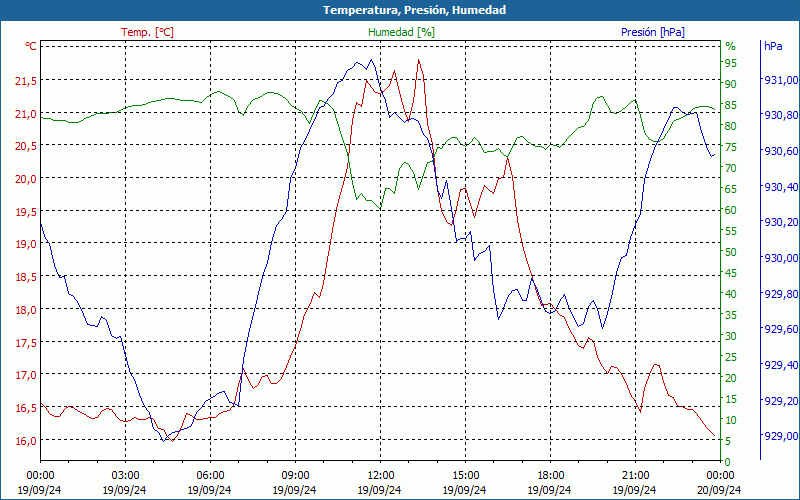Click the 12:00 time axis label
The height and width of the screenshot is (500, 800).
(x=380, y=476)
